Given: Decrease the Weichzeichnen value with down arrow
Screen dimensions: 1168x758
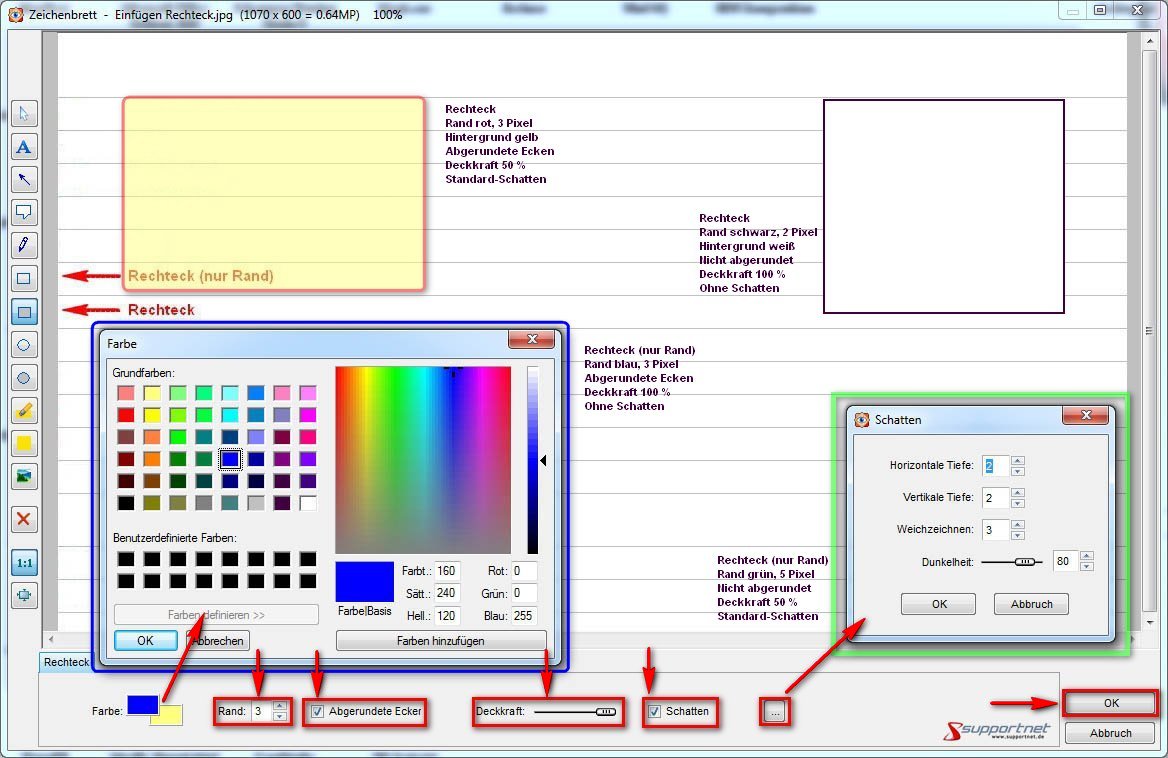Looking at the screenshot, I should (1018, 535).
